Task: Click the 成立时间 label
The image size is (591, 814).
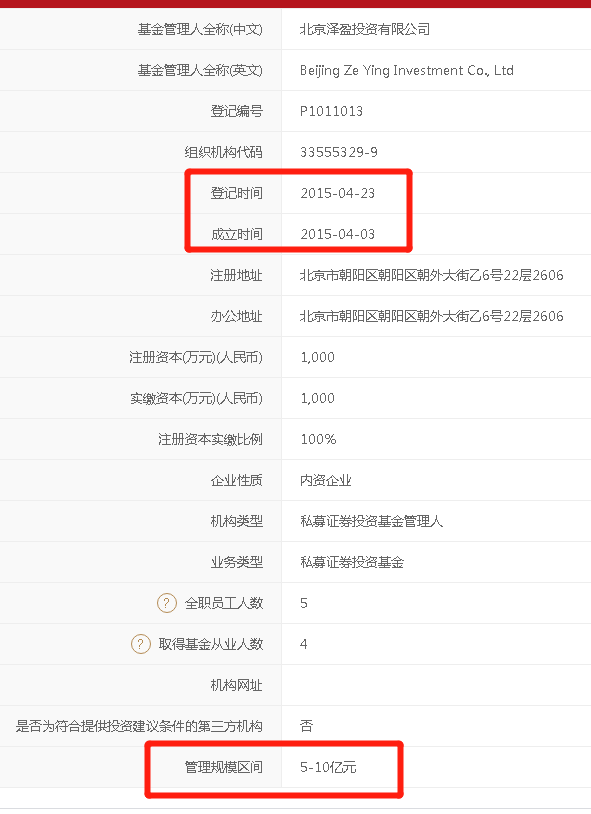Action: click(237, 234)
